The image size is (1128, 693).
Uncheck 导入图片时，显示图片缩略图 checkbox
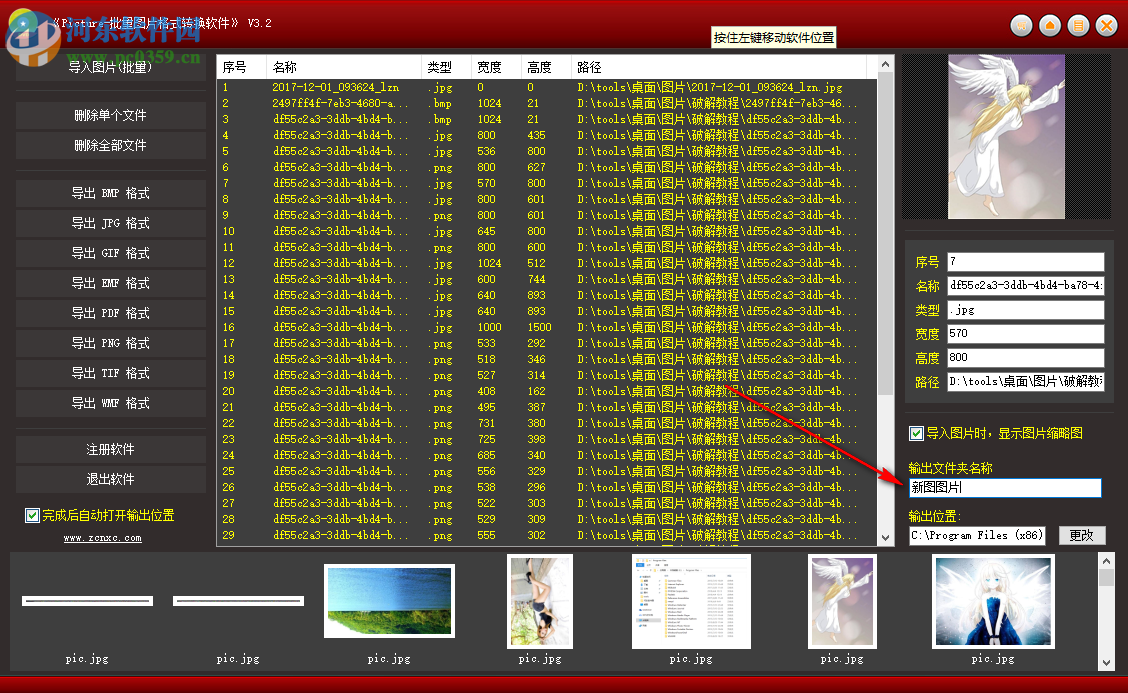coord(916,433)
